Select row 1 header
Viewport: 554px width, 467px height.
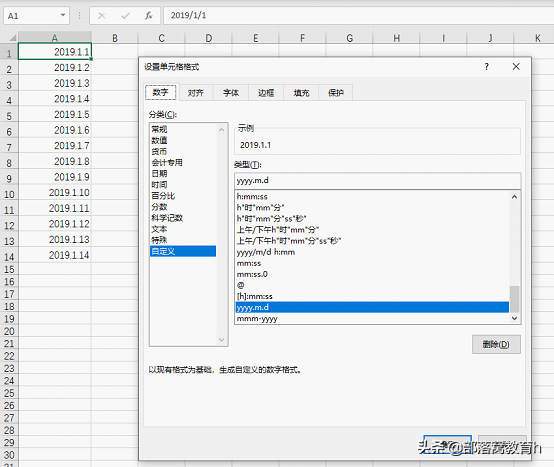click(x=9, y=53)
